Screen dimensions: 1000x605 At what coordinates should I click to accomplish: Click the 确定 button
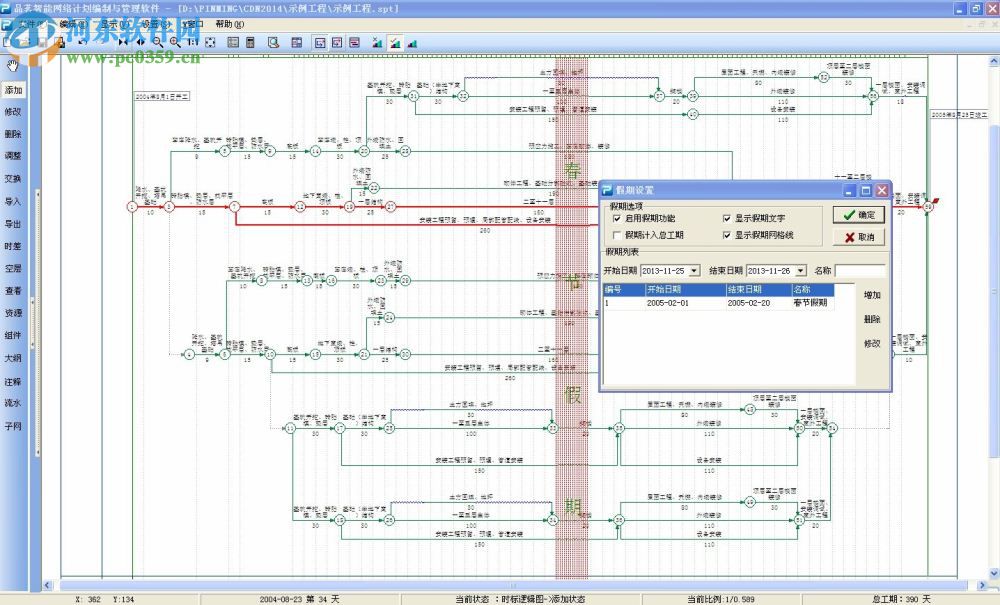point(858,215)
